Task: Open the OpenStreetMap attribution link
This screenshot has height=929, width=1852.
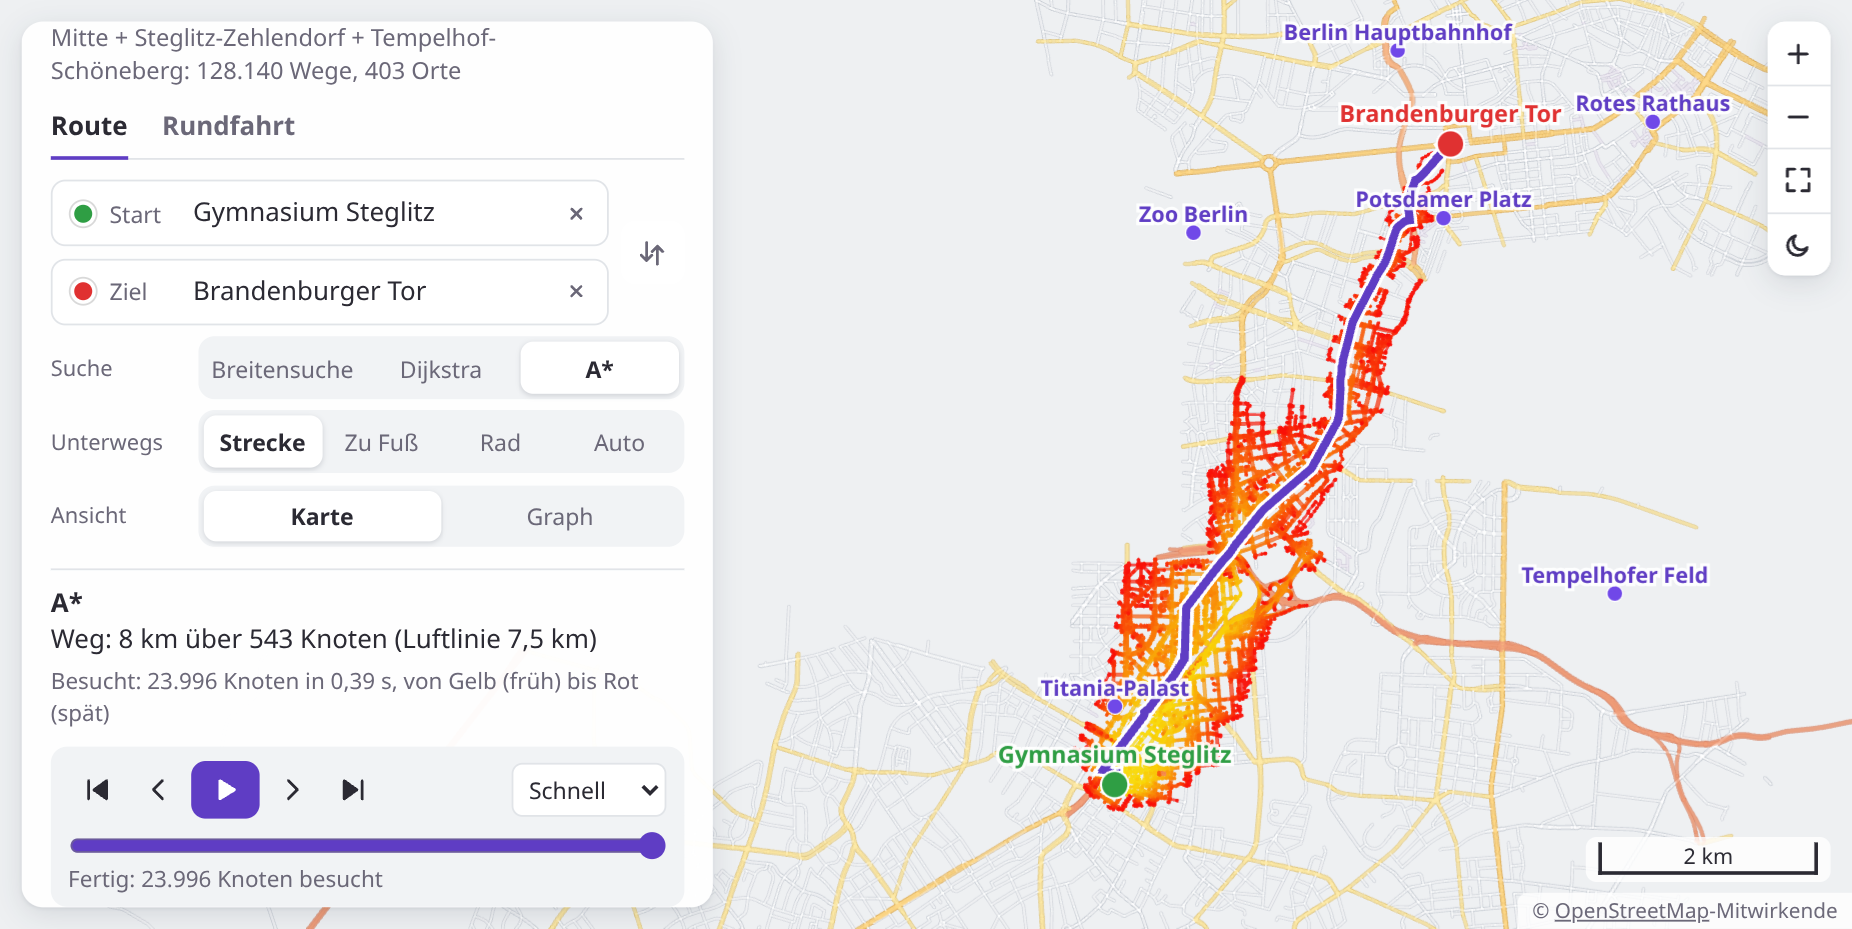Action: point(1632,910)
